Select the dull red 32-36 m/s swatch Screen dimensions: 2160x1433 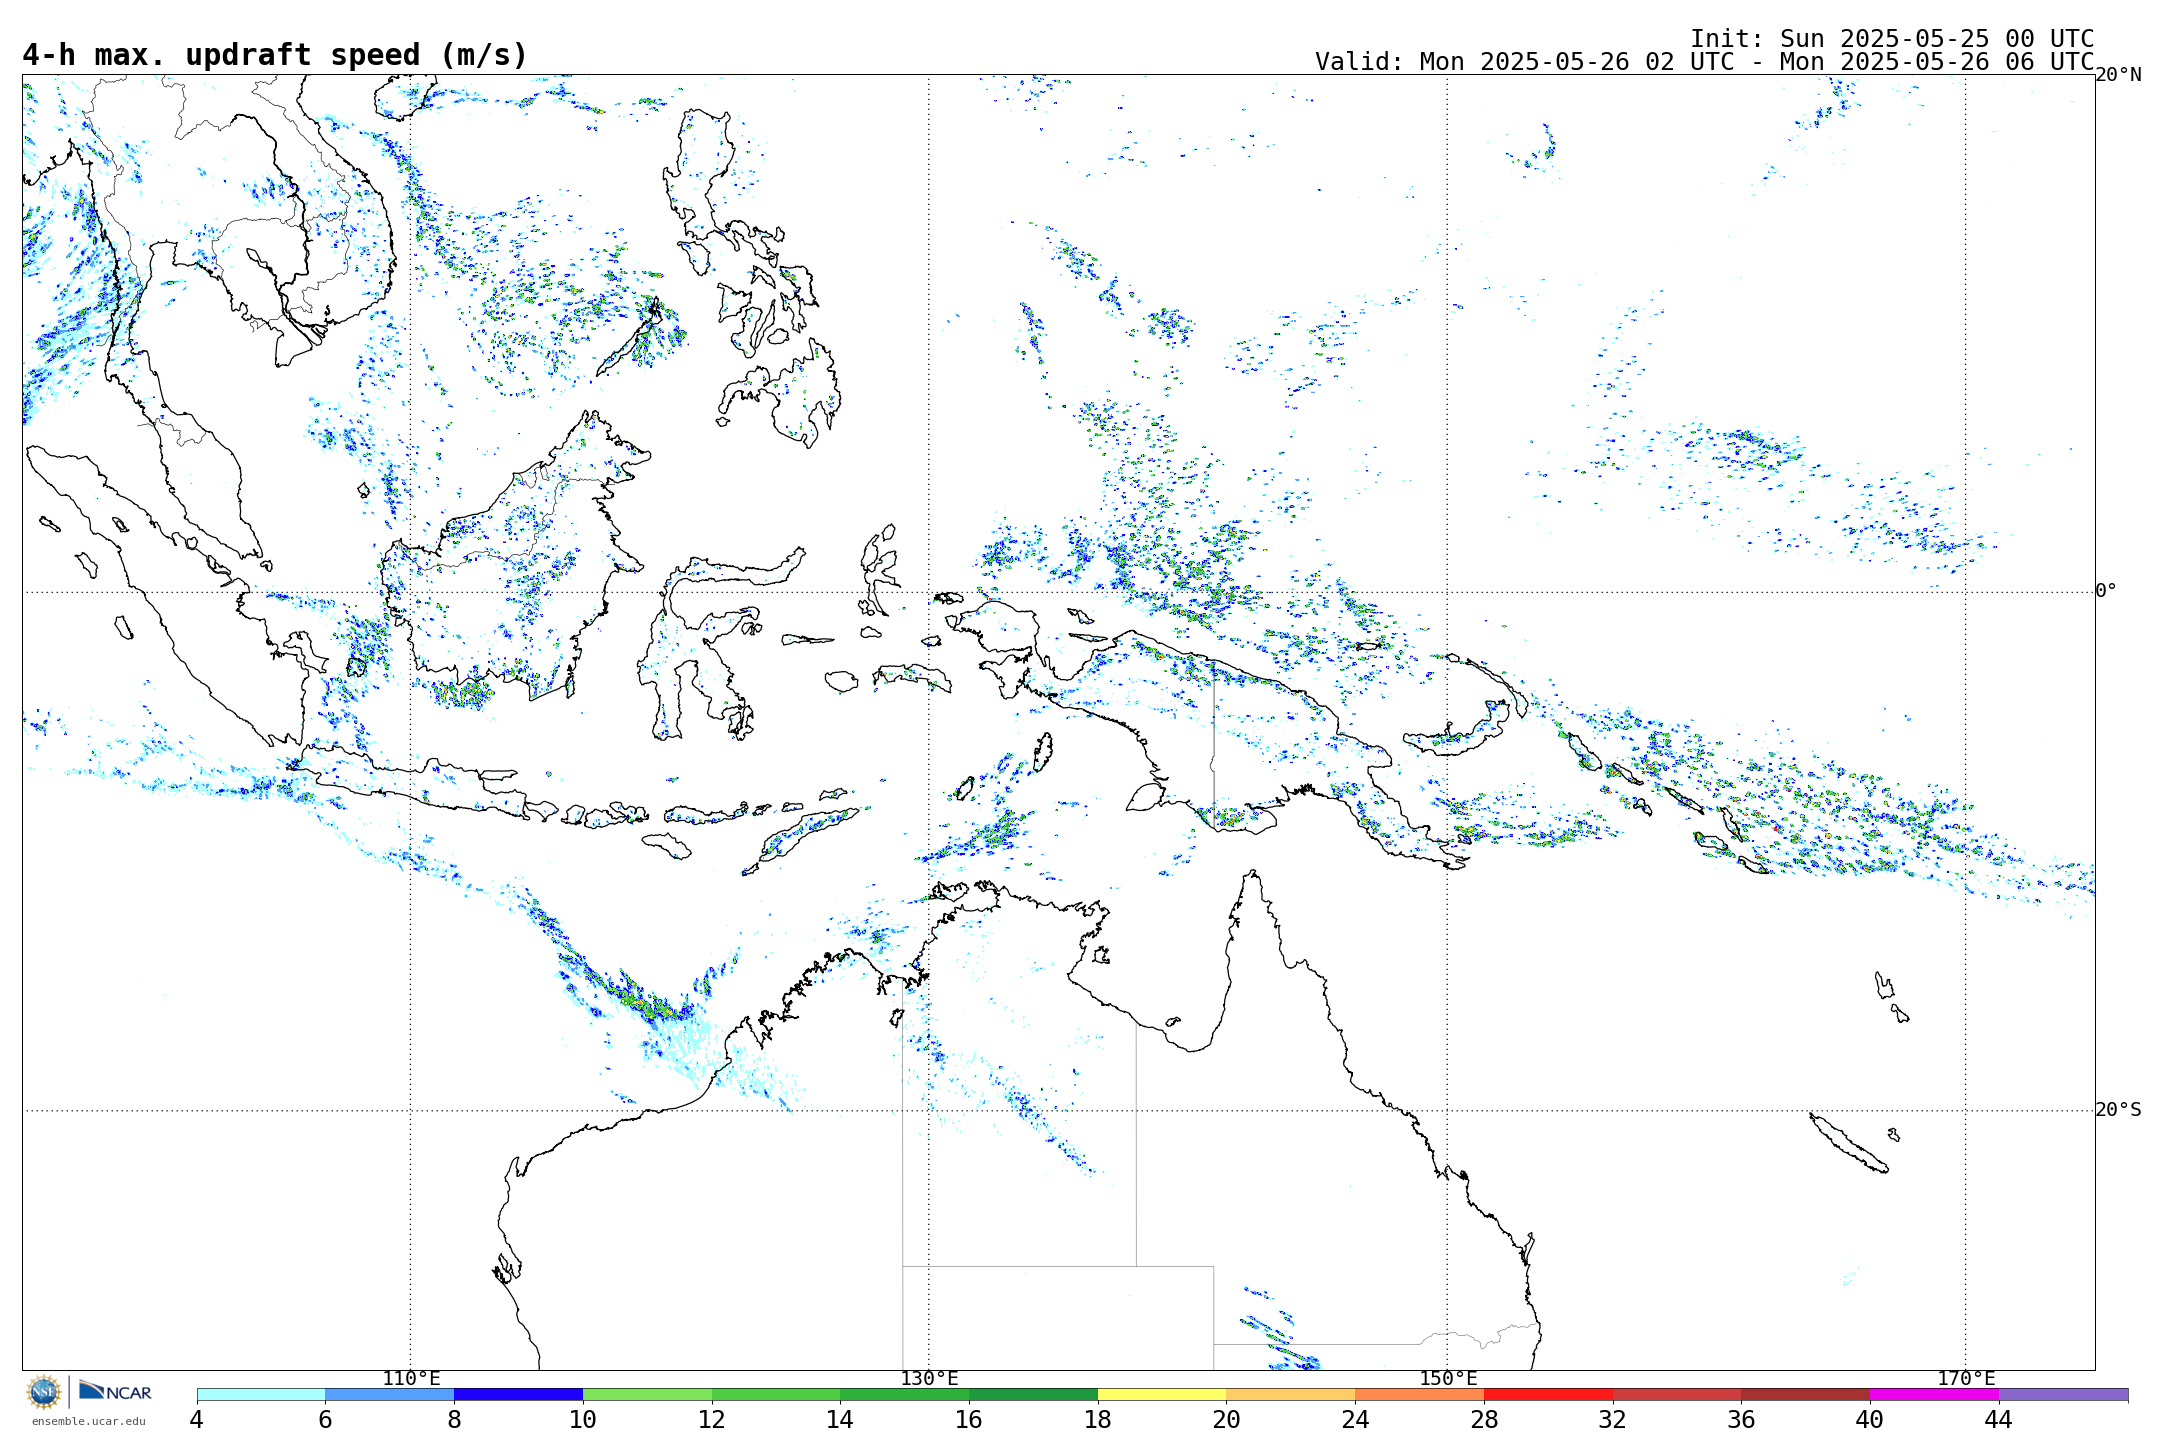point(1677,1394)
